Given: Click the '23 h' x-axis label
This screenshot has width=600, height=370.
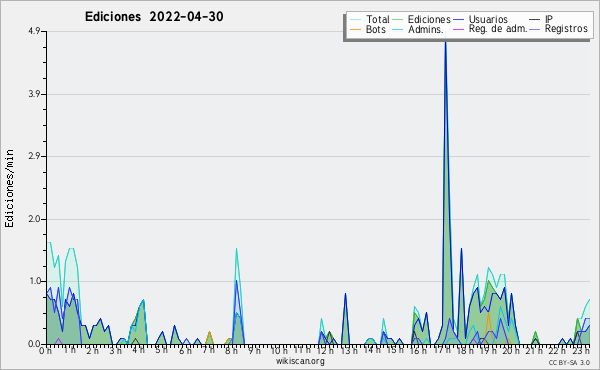Looking at the screenshot, I should (x=581, y=350).
